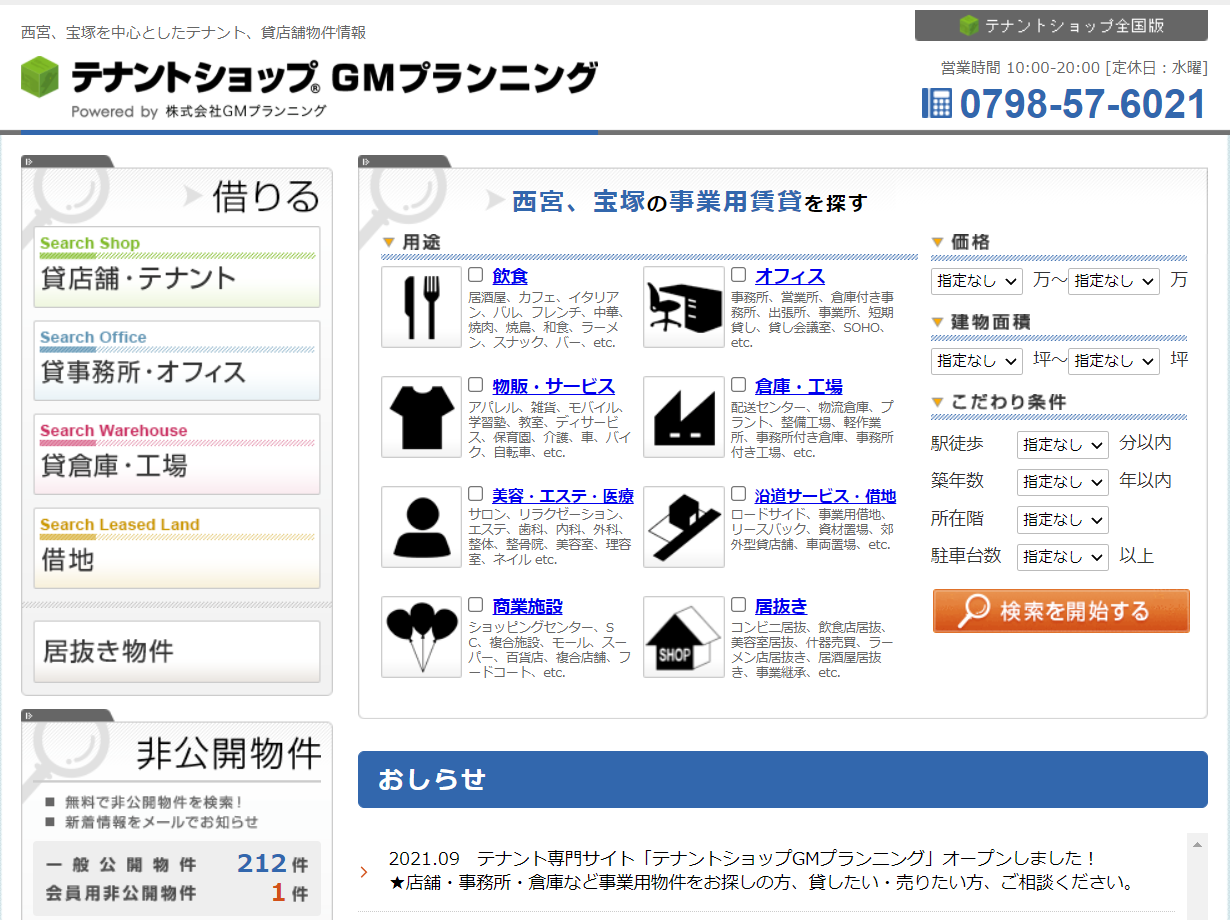
Task: Open the 飲食 category link
Action: (x=510, y=276)
